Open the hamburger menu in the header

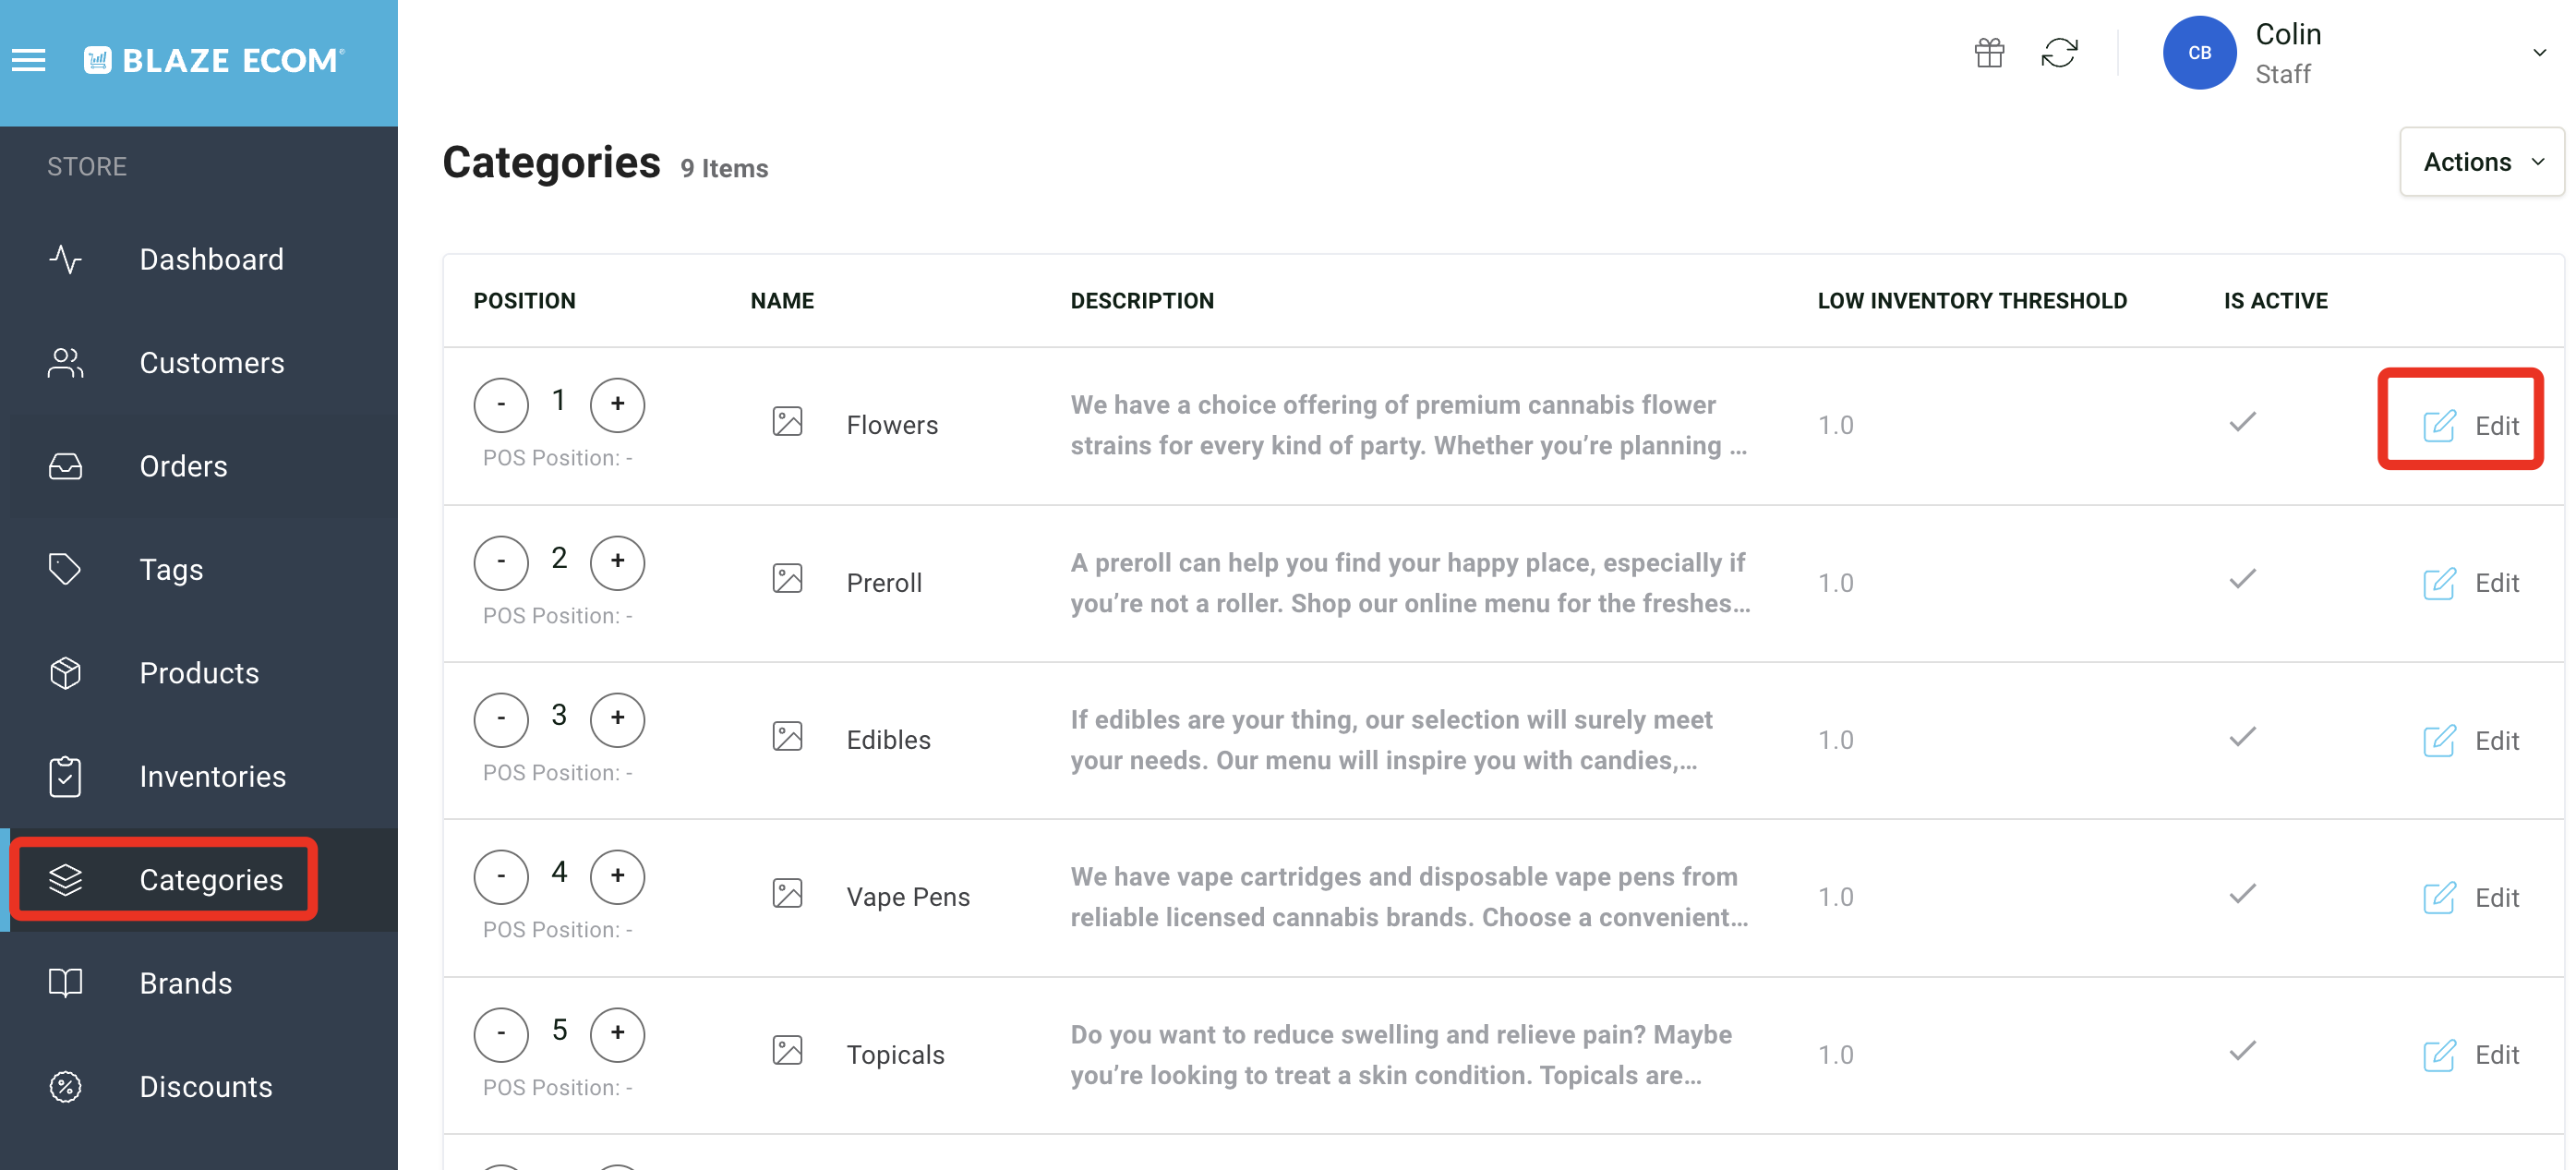pos(29,61)
